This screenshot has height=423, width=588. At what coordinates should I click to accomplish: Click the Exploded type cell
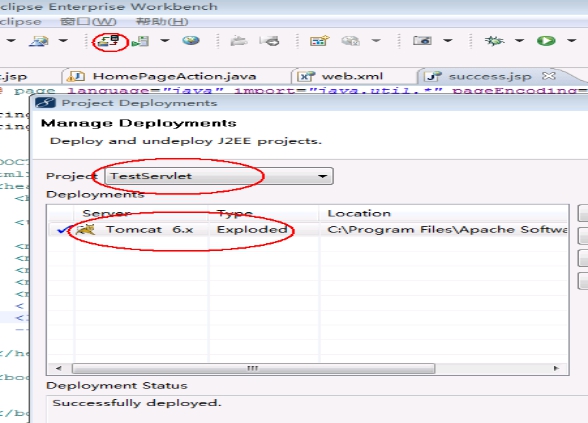(252, 230)
